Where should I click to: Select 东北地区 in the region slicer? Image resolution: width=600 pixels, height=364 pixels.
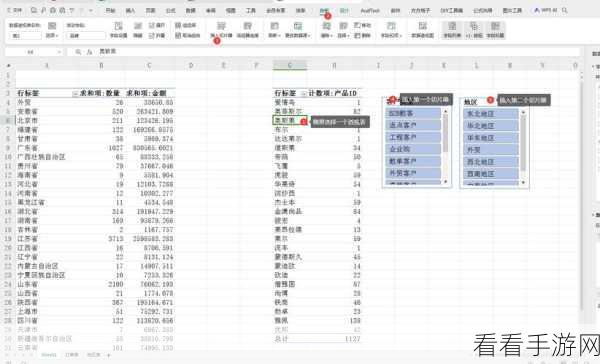[491, 114]
